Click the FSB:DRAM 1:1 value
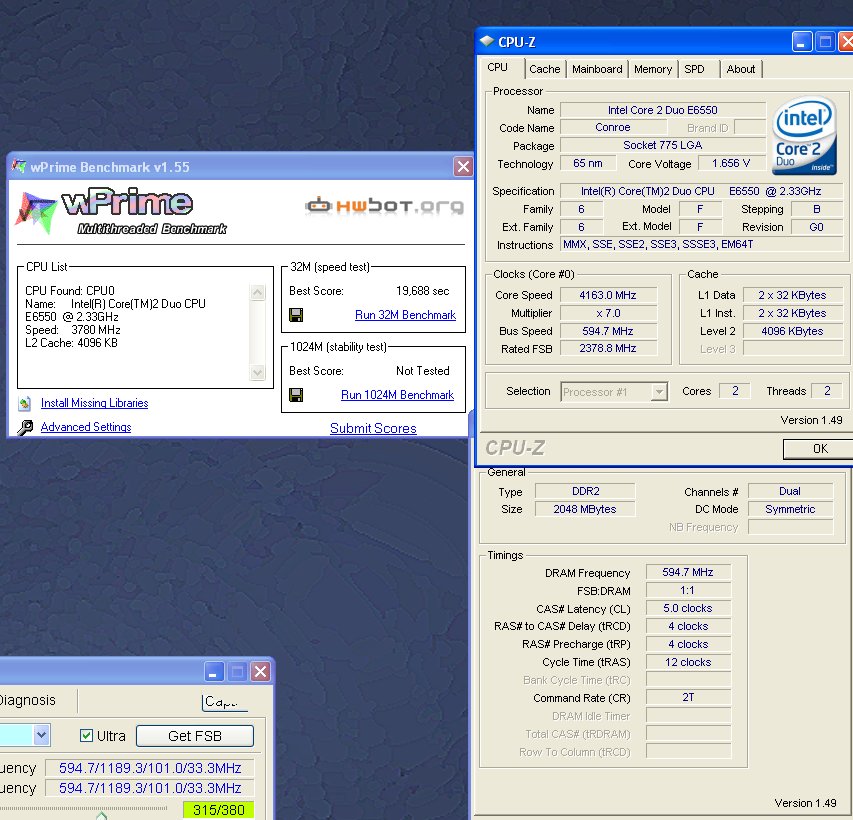Viewport: 853px width, 820px height. (x=688, y=590)
